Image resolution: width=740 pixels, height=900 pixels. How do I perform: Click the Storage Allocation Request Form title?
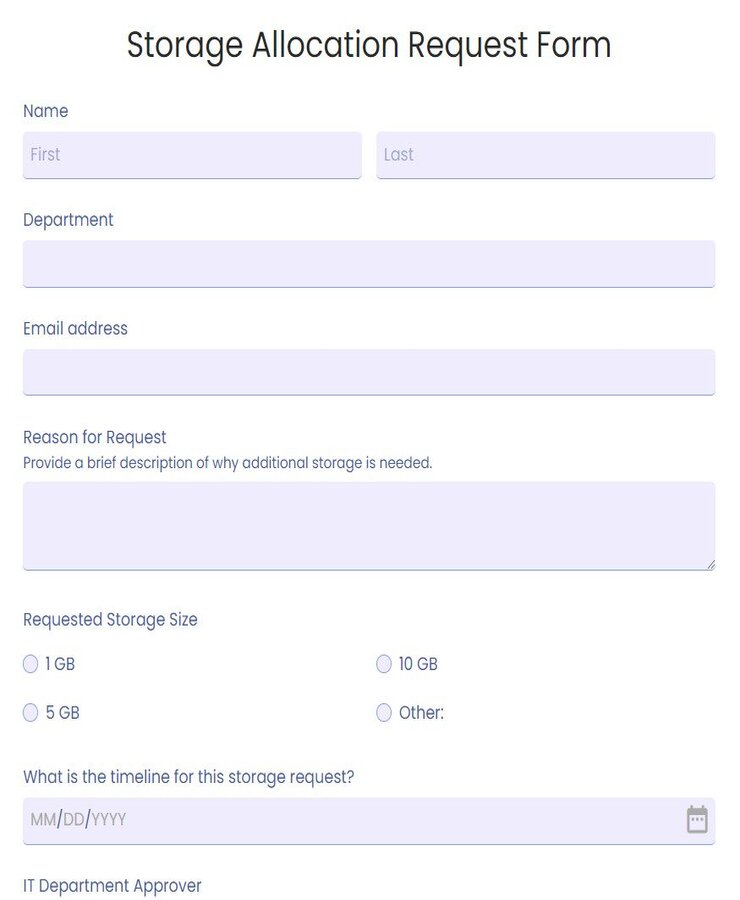[369, 45]
